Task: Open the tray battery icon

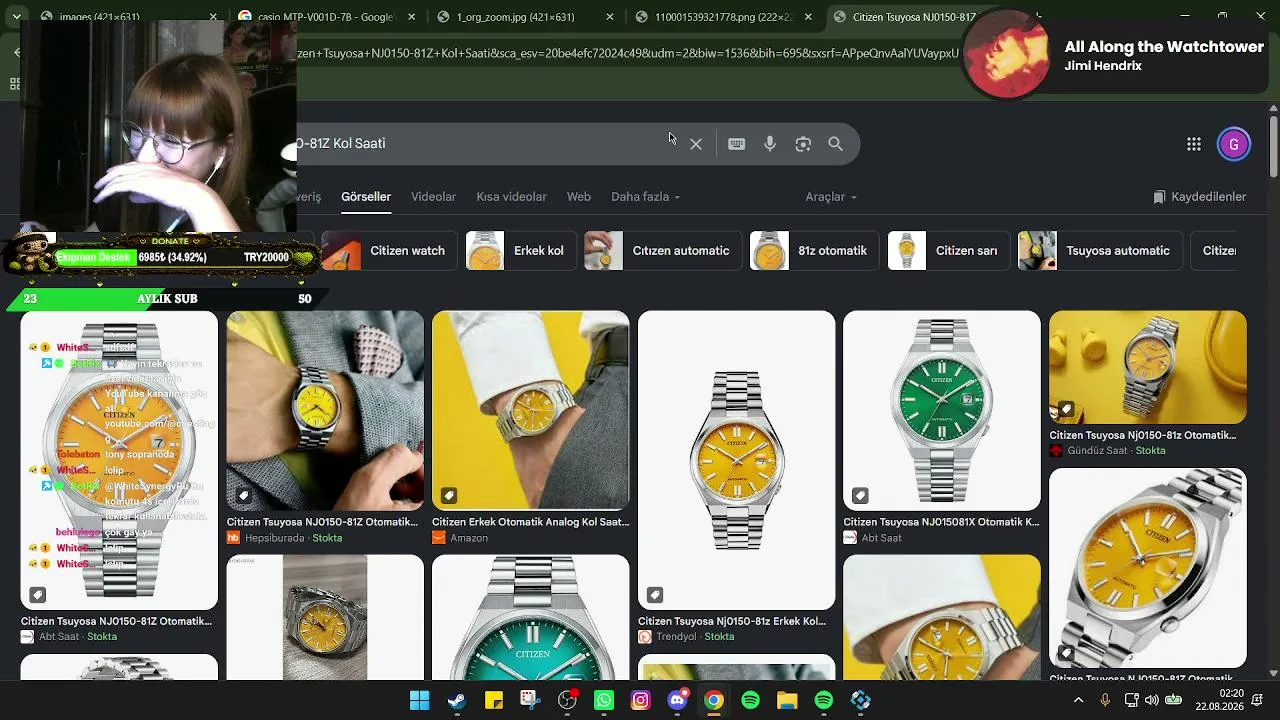Action: click(1173, 700)
